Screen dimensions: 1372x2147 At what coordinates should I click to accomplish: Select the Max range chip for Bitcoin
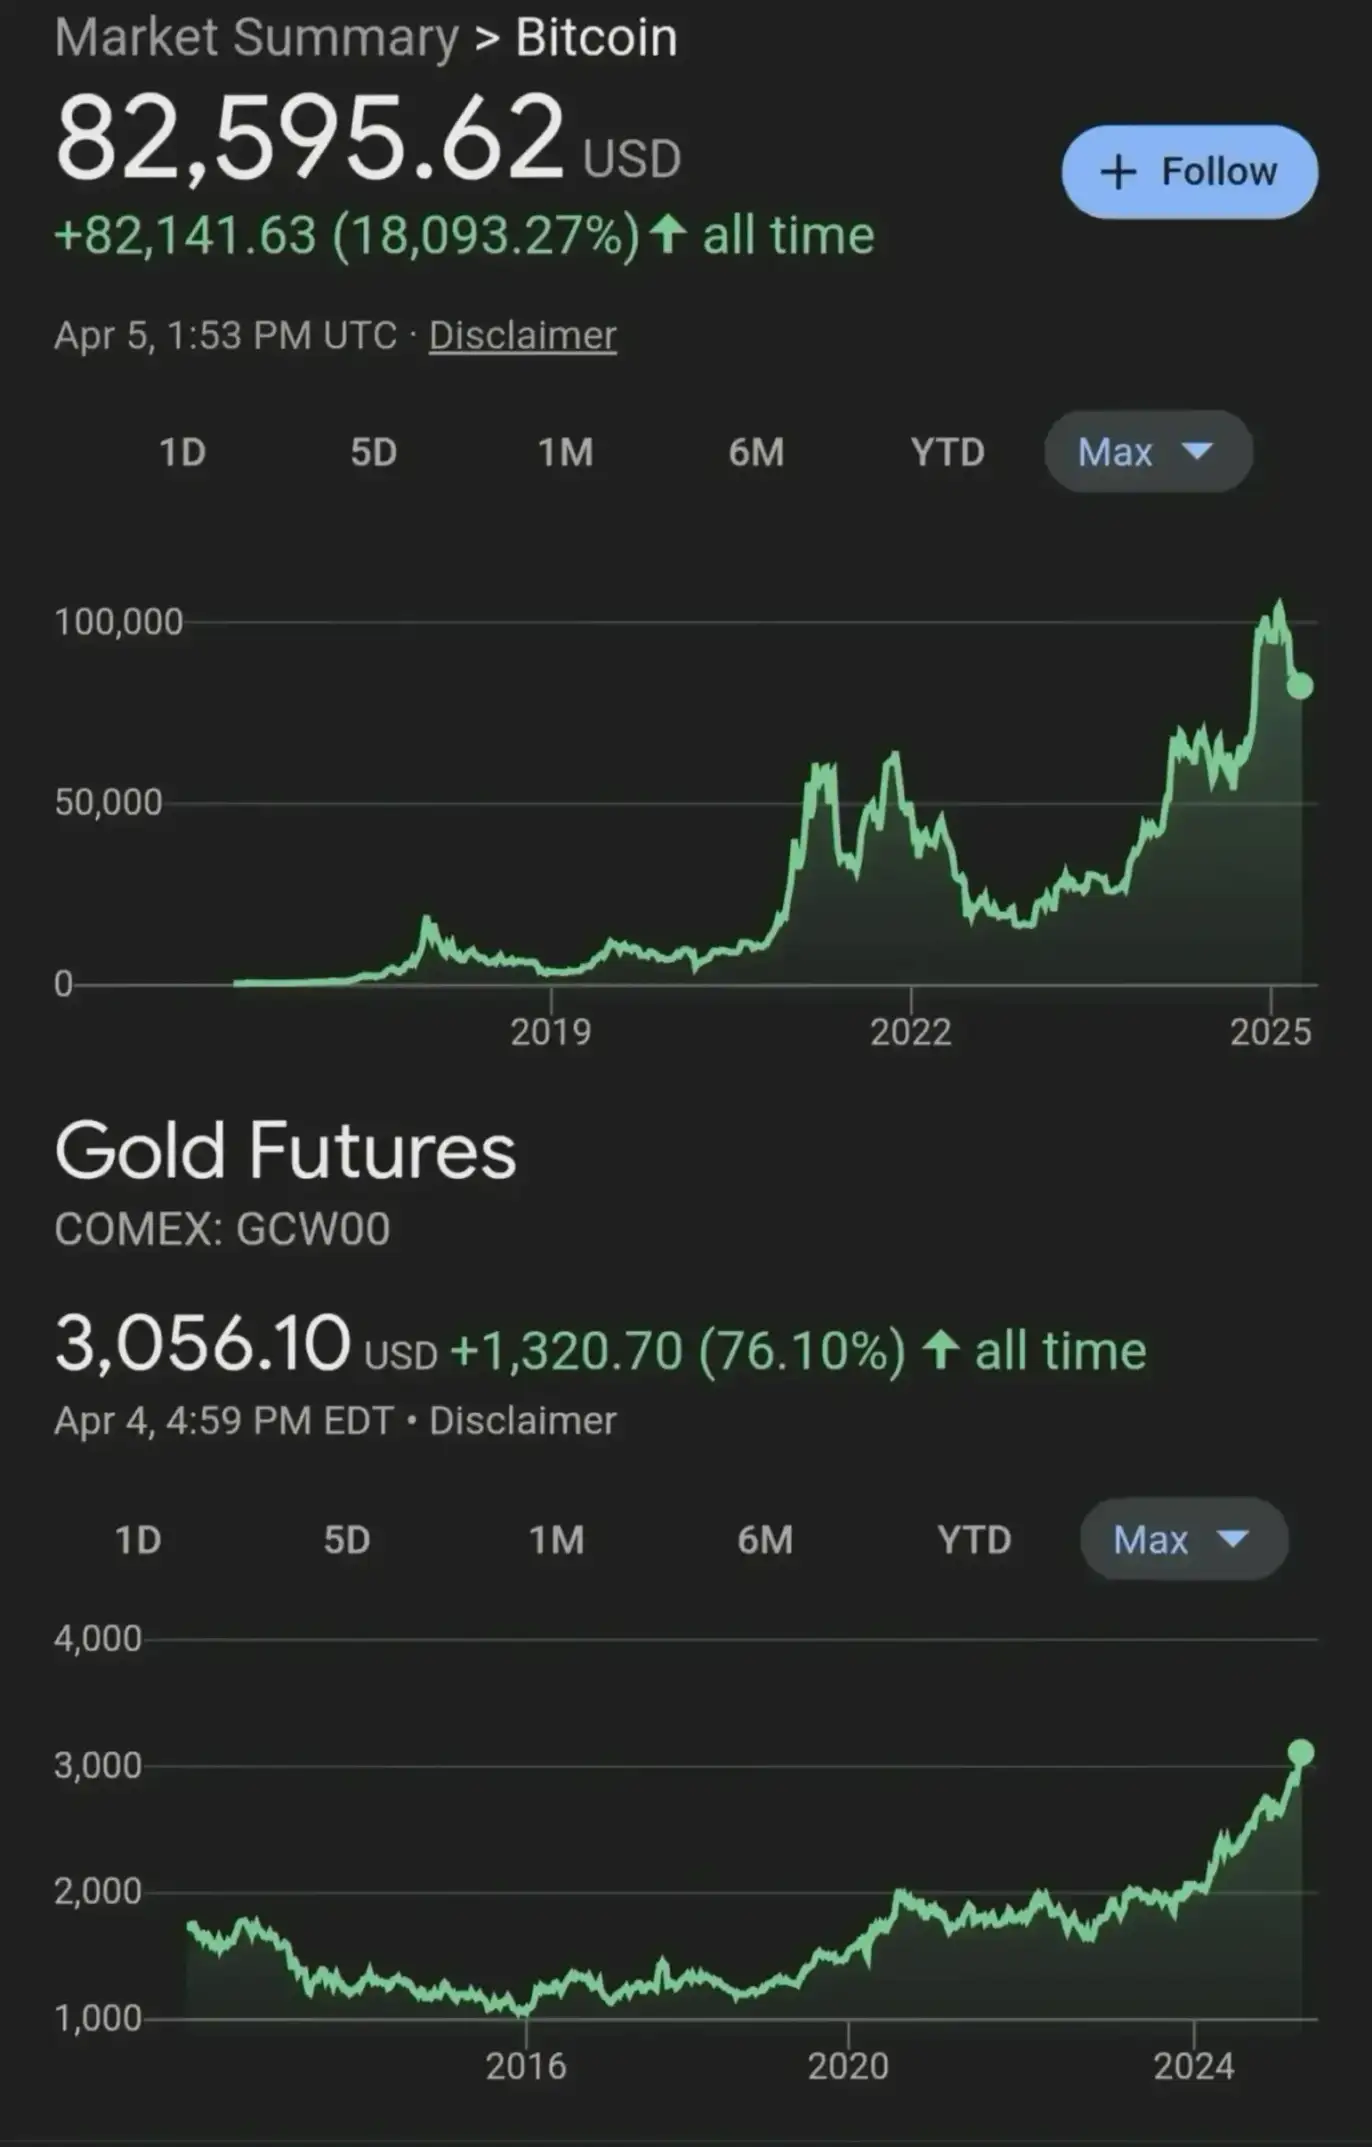click(x=1148, y=451)
